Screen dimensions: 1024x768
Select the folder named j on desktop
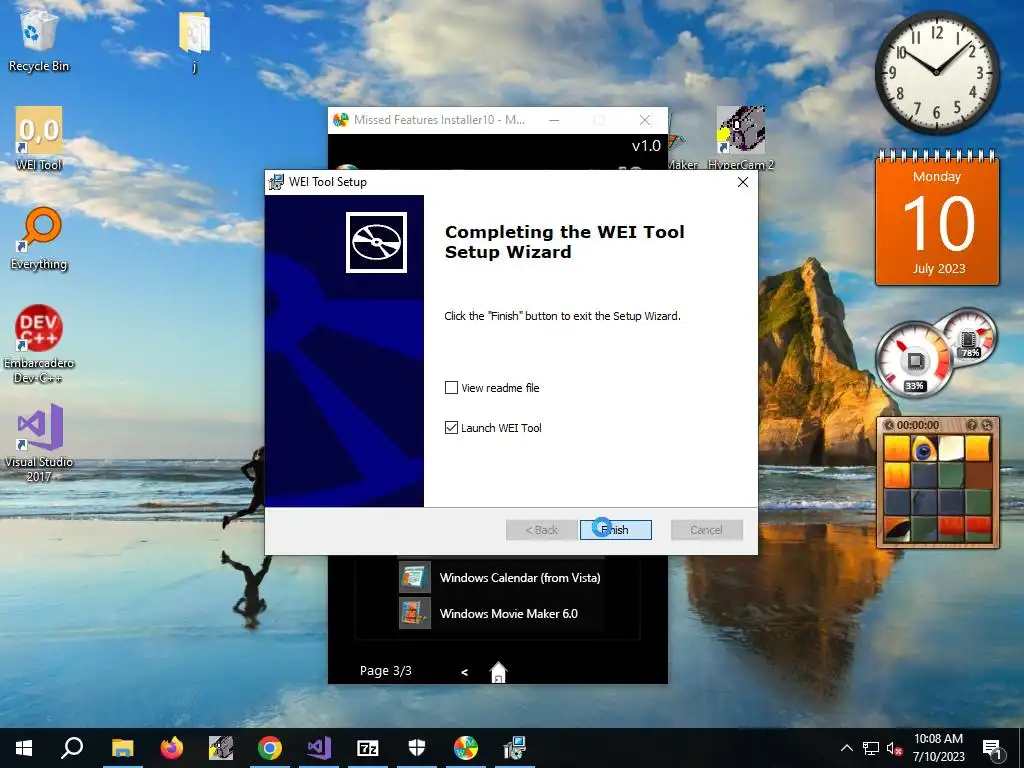[x=195, y=40]
